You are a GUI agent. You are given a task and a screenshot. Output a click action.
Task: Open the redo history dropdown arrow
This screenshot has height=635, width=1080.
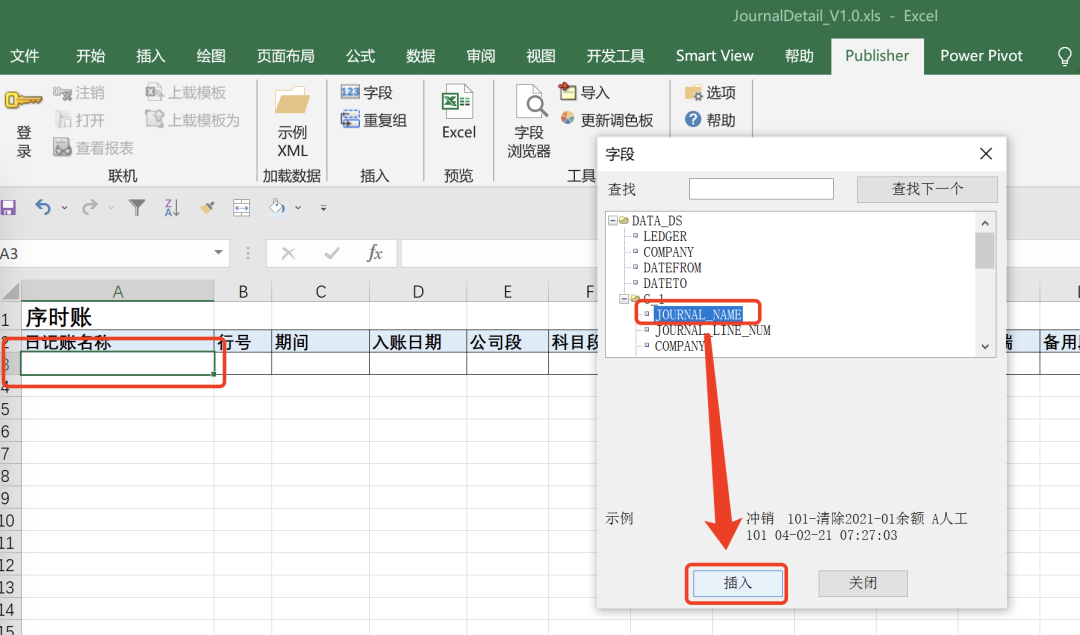coord(111,207)
